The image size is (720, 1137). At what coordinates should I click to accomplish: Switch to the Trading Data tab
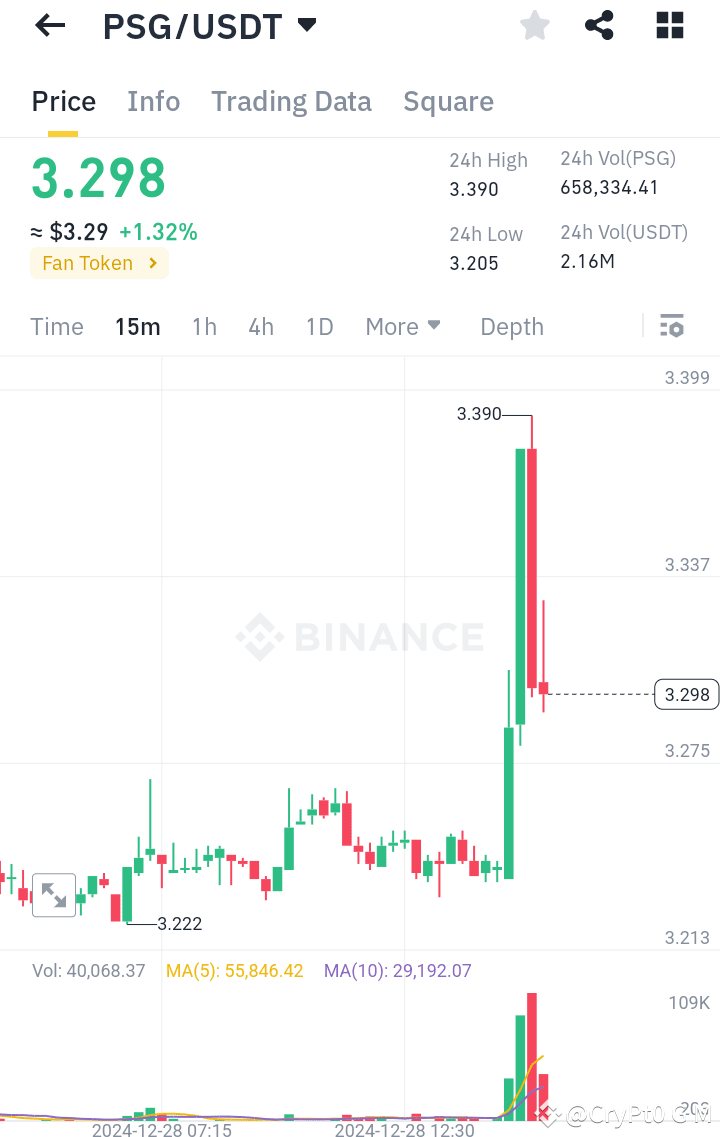tap(291, 101)
